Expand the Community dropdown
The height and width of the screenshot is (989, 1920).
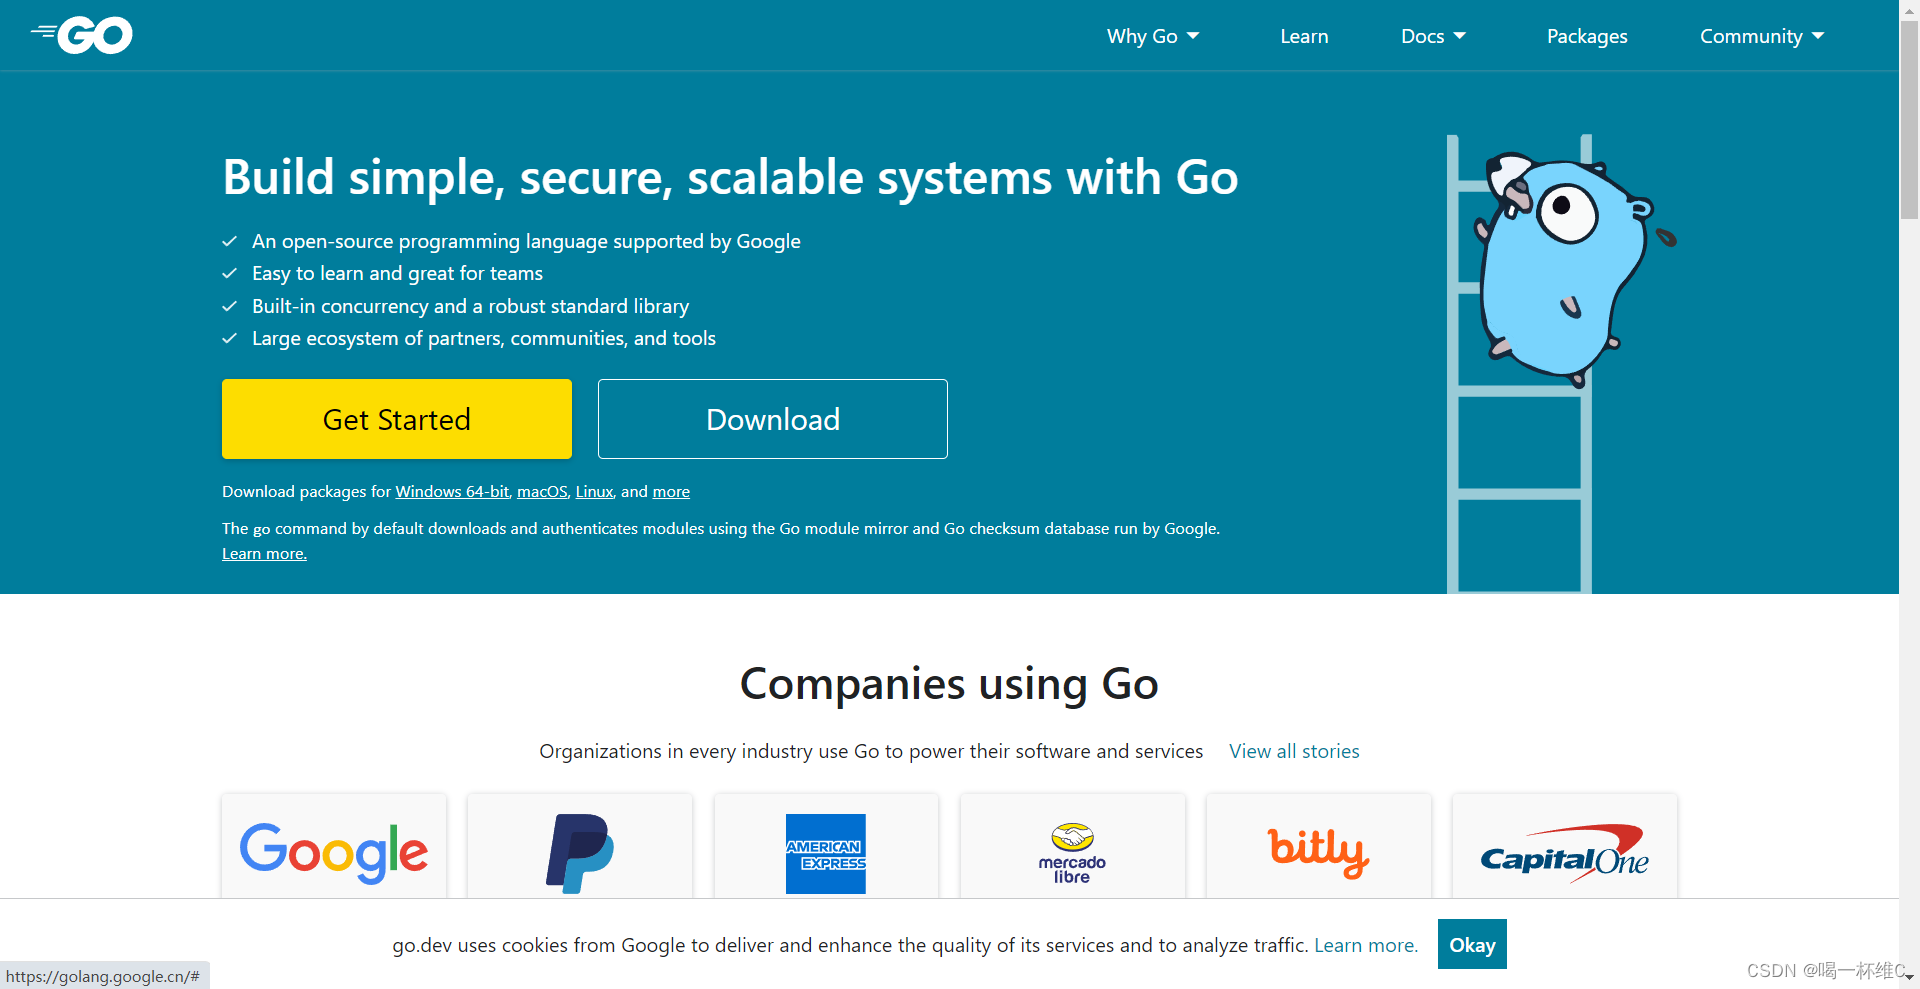[1761, 36]
